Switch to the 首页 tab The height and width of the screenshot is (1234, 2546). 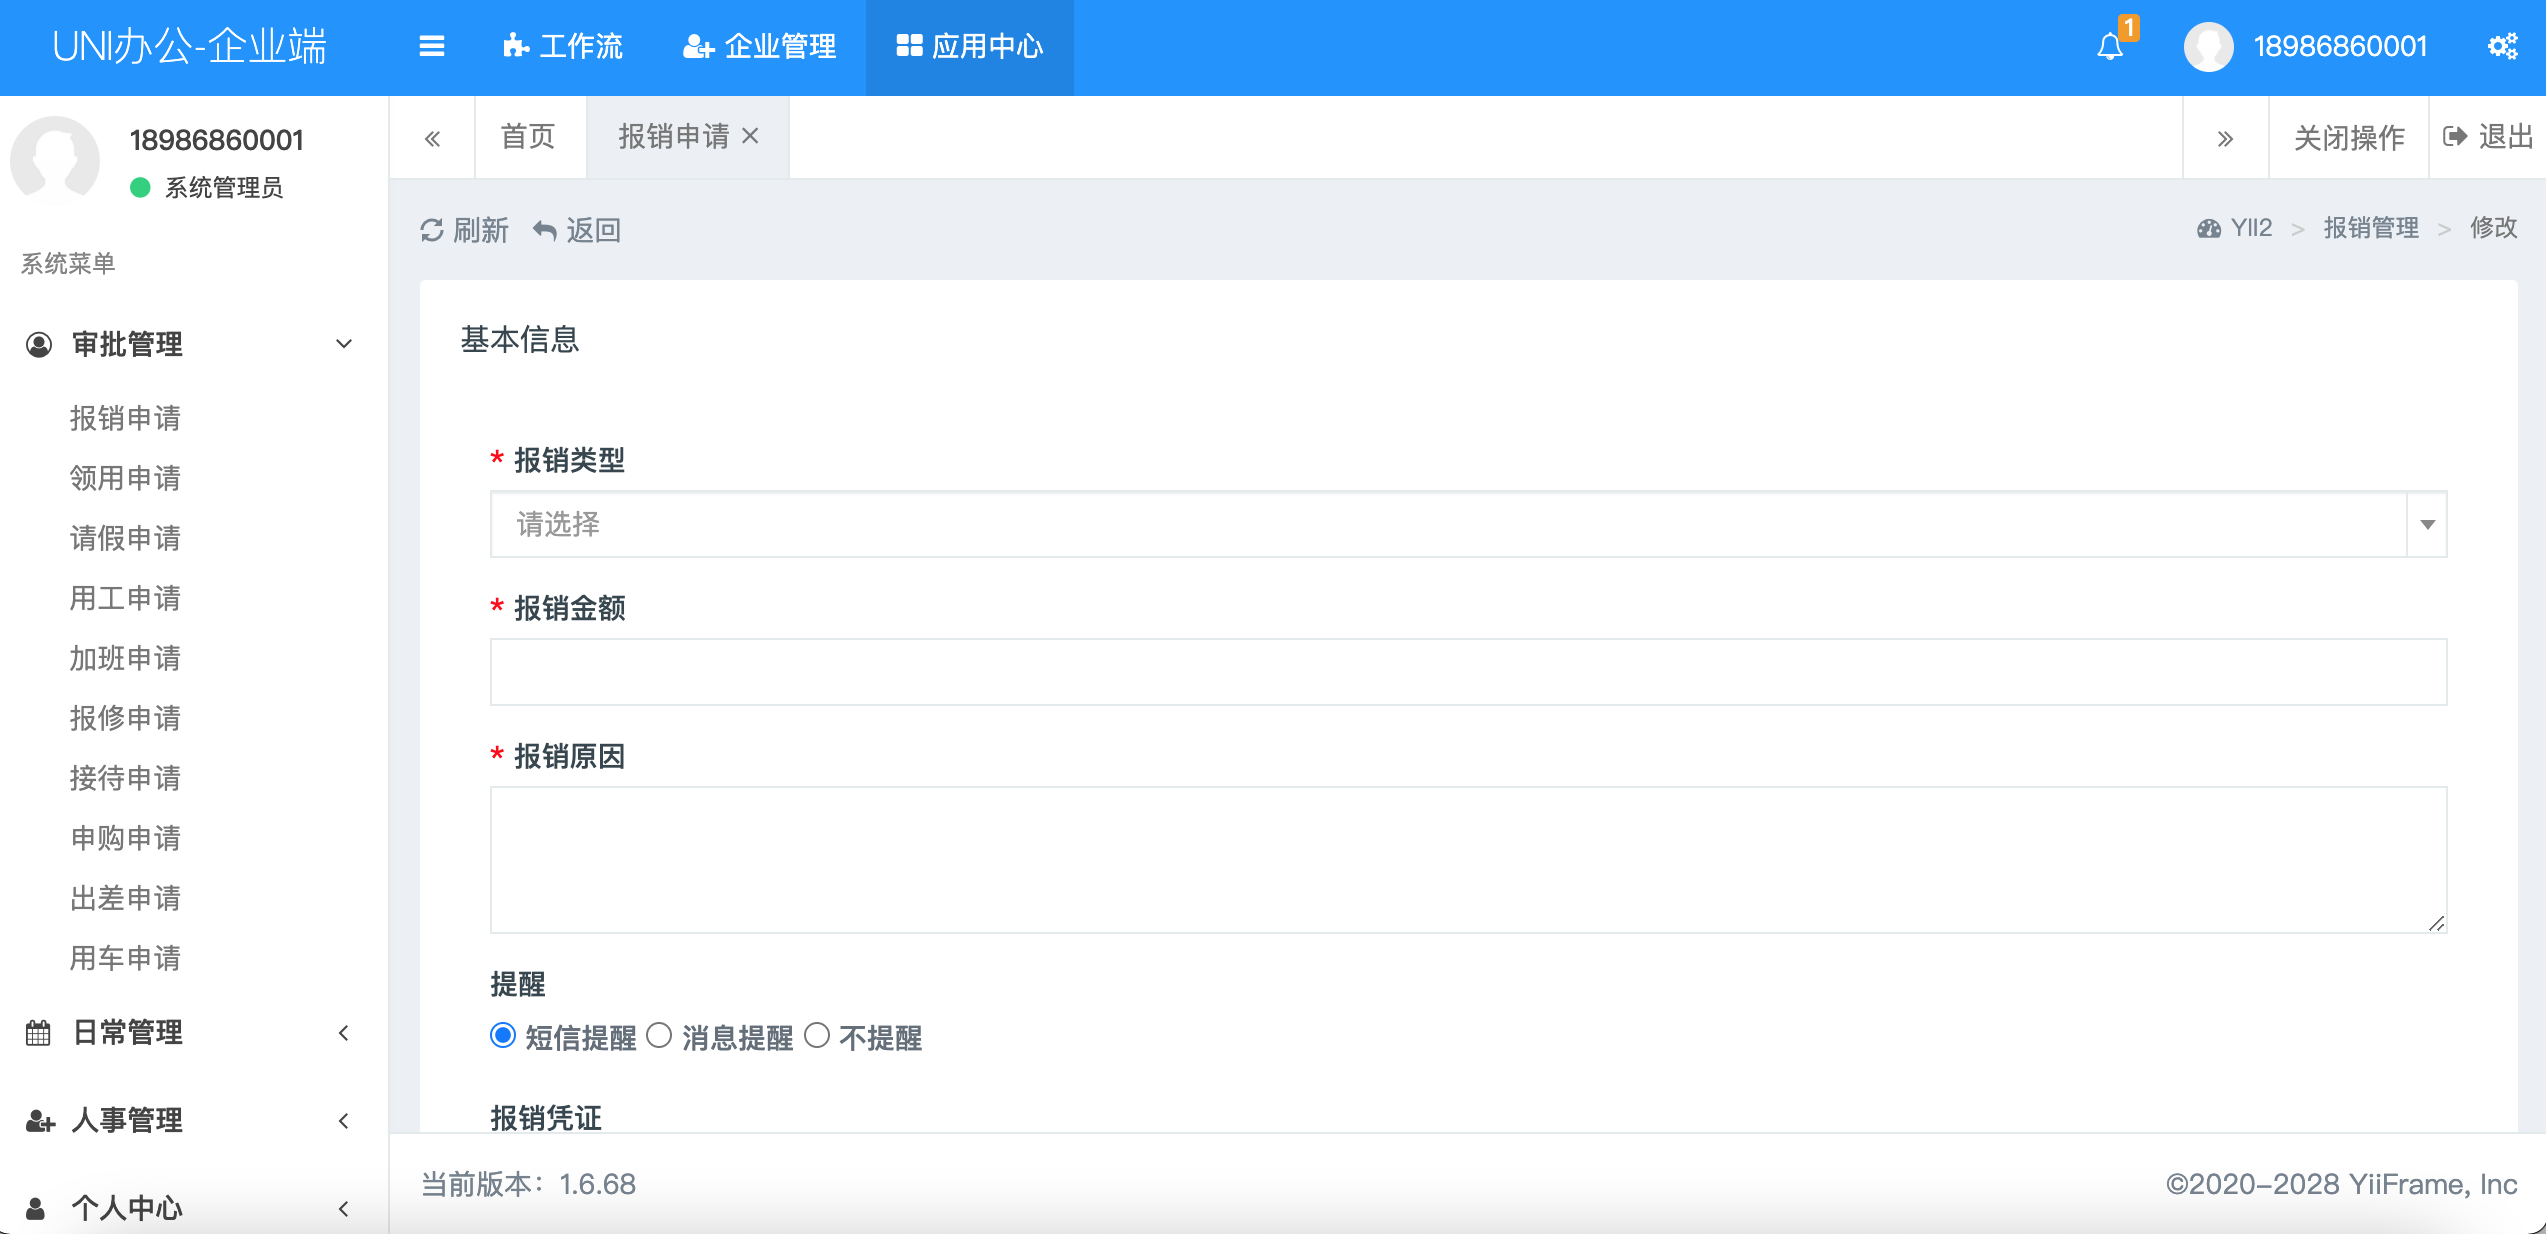click(528, 137)
